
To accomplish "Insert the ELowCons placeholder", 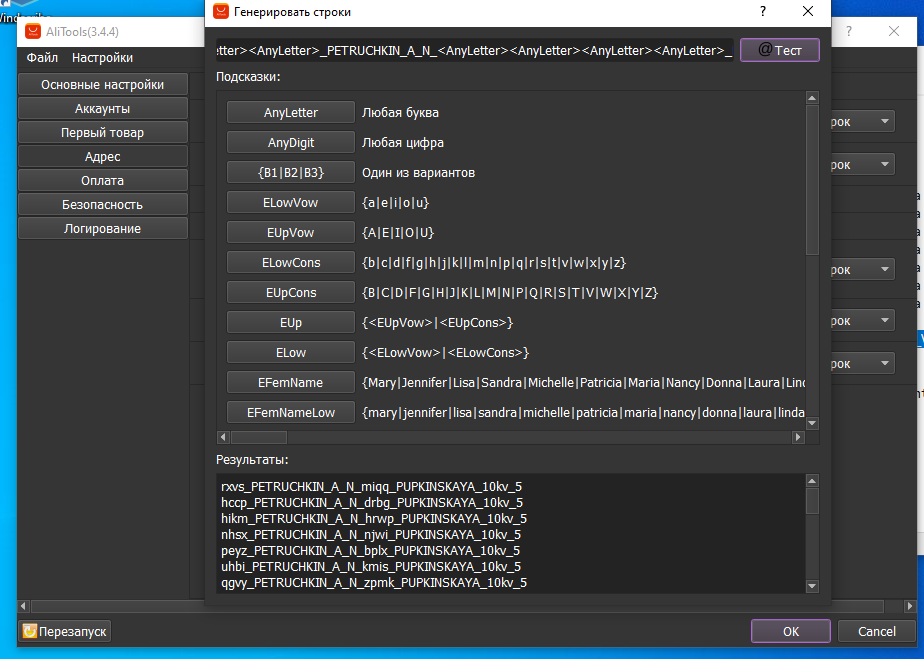I will coord(291,262).
